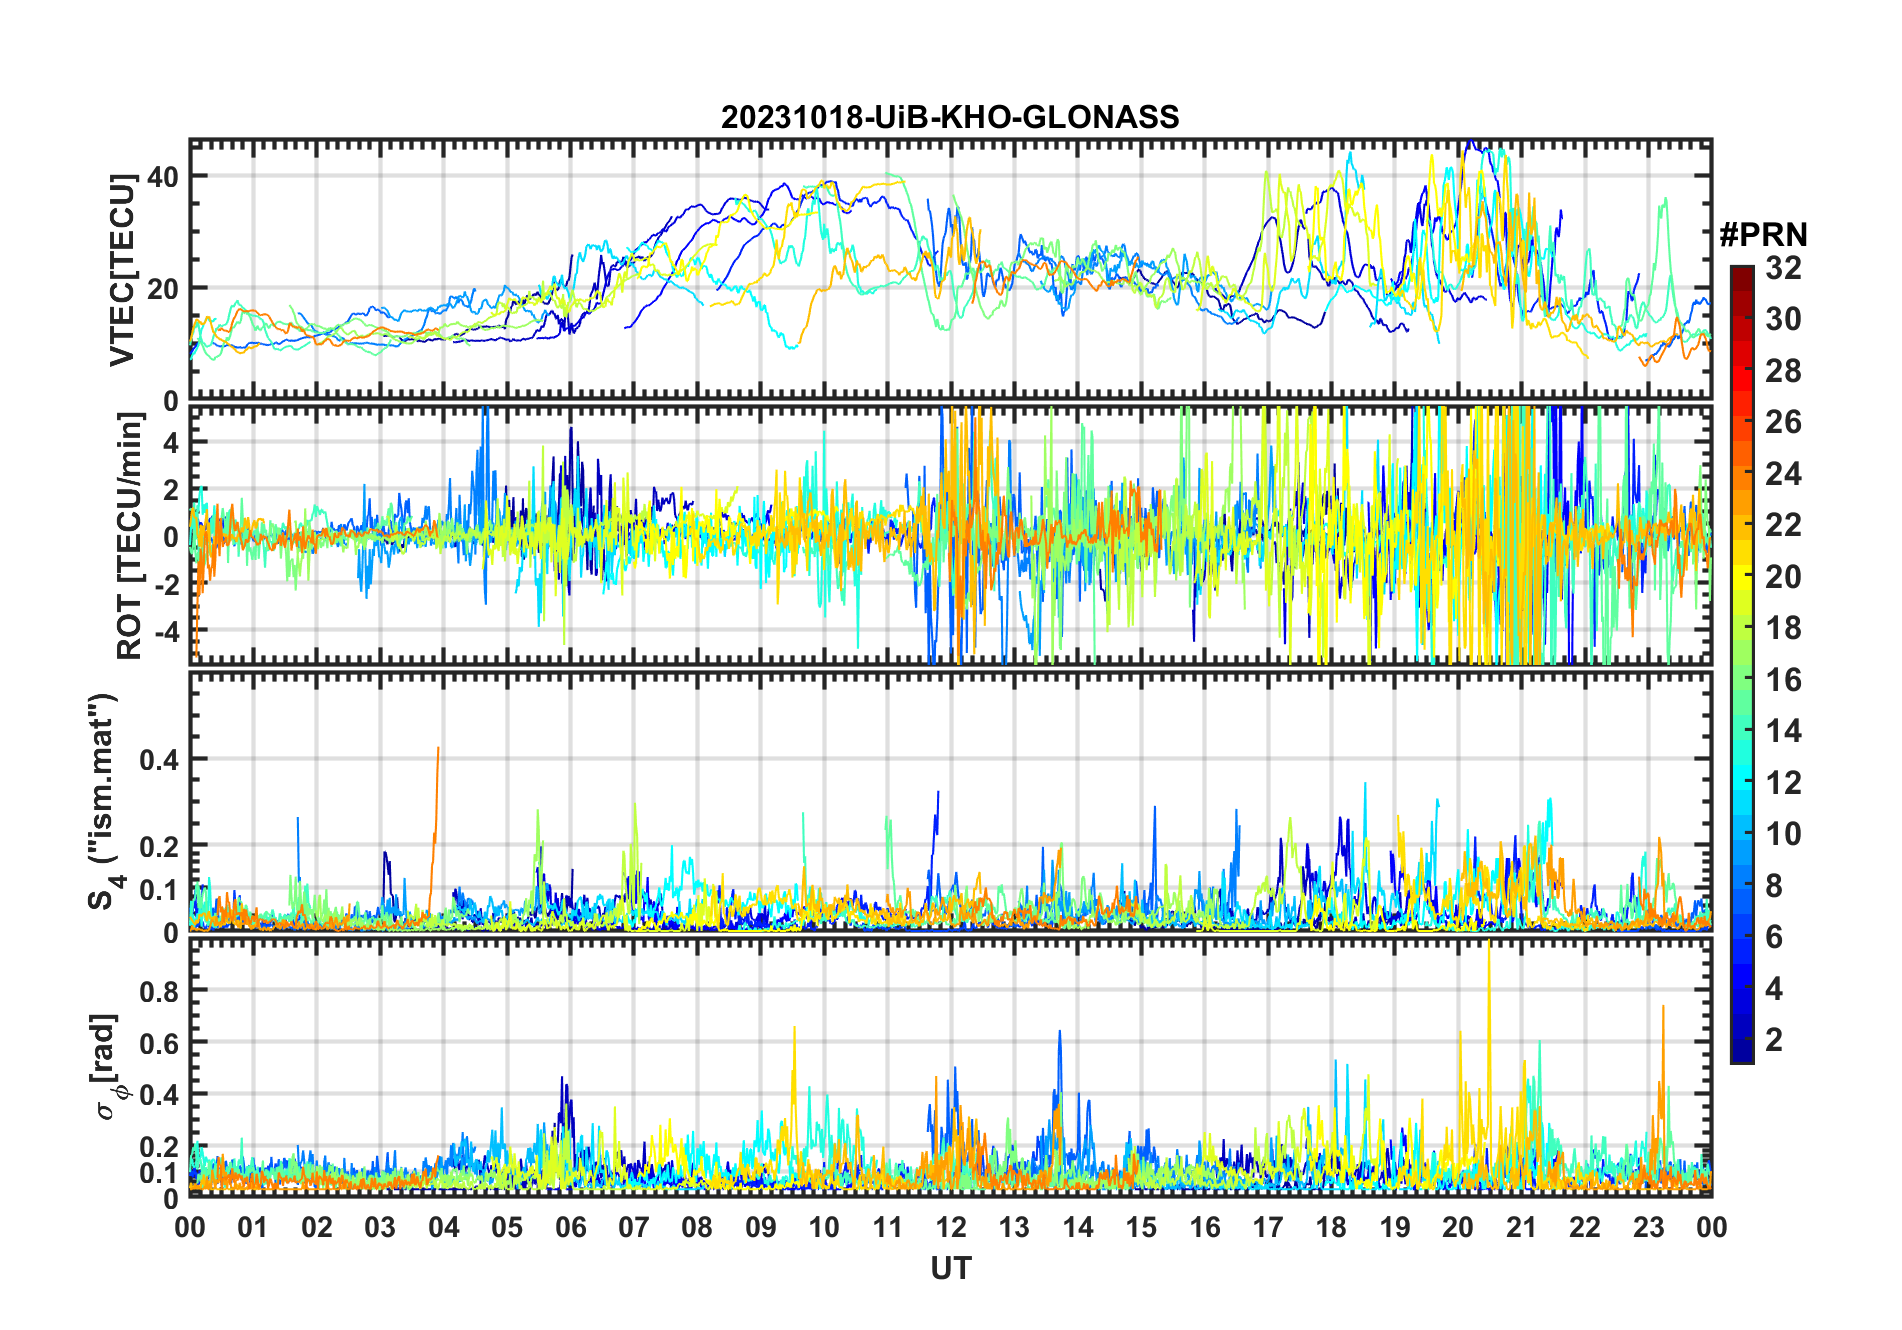1902x1330 pixels.
Task: Select x-axis hour tick 21
Action: 1522,1227
